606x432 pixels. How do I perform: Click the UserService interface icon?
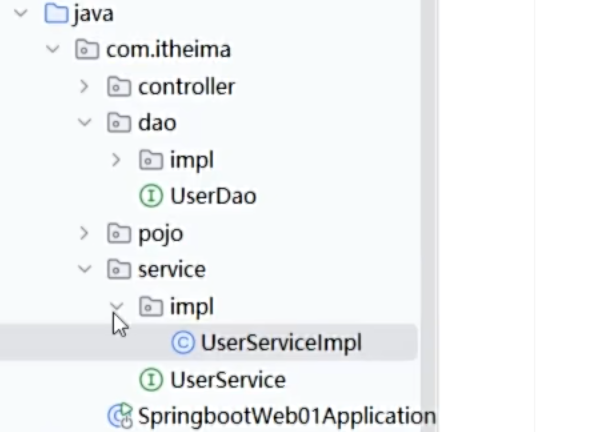[x=151, y=380]
